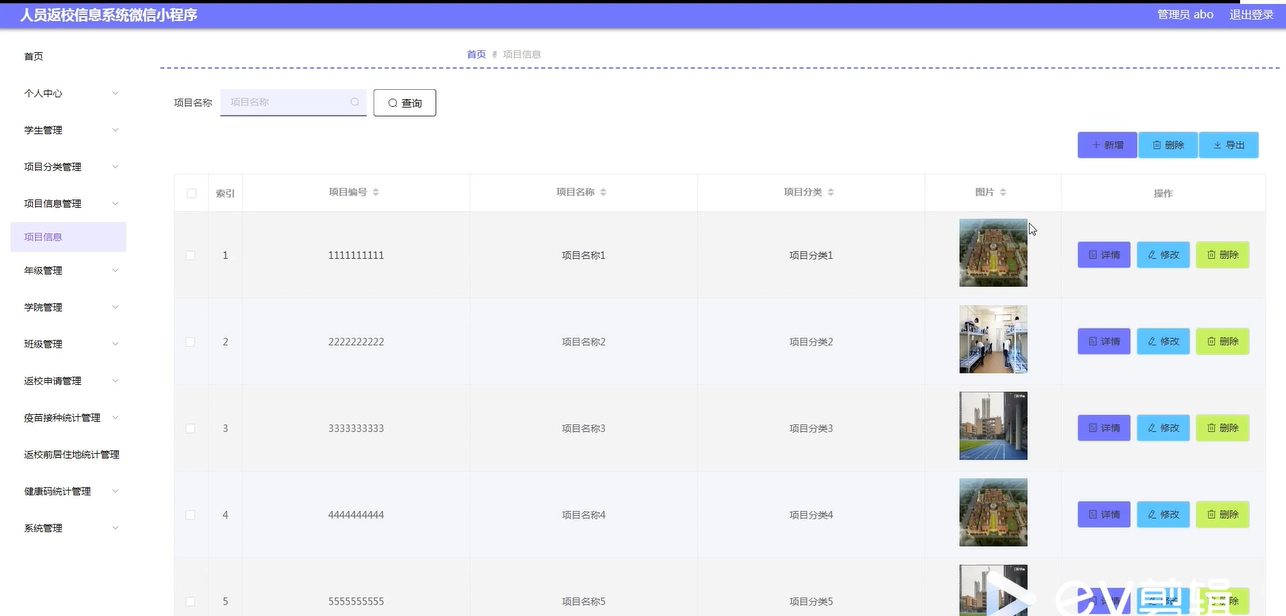Screen dimensions: 1286x616
Task: Expand the 年级管理 sidebar menu
Action: point(68,270)
